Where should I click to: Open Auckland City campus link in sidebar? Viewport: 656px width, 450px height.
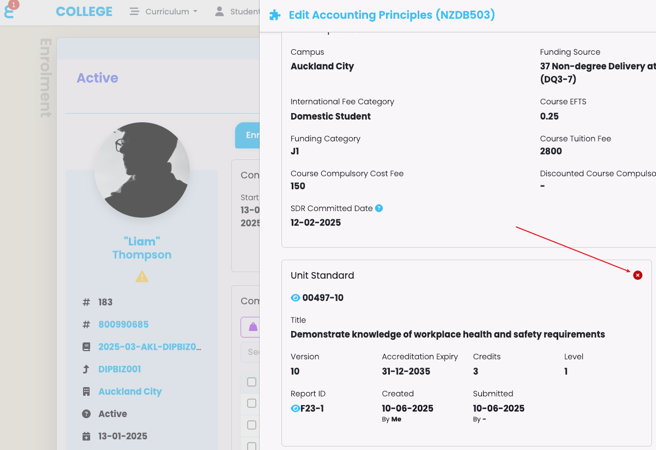(130, 391)
